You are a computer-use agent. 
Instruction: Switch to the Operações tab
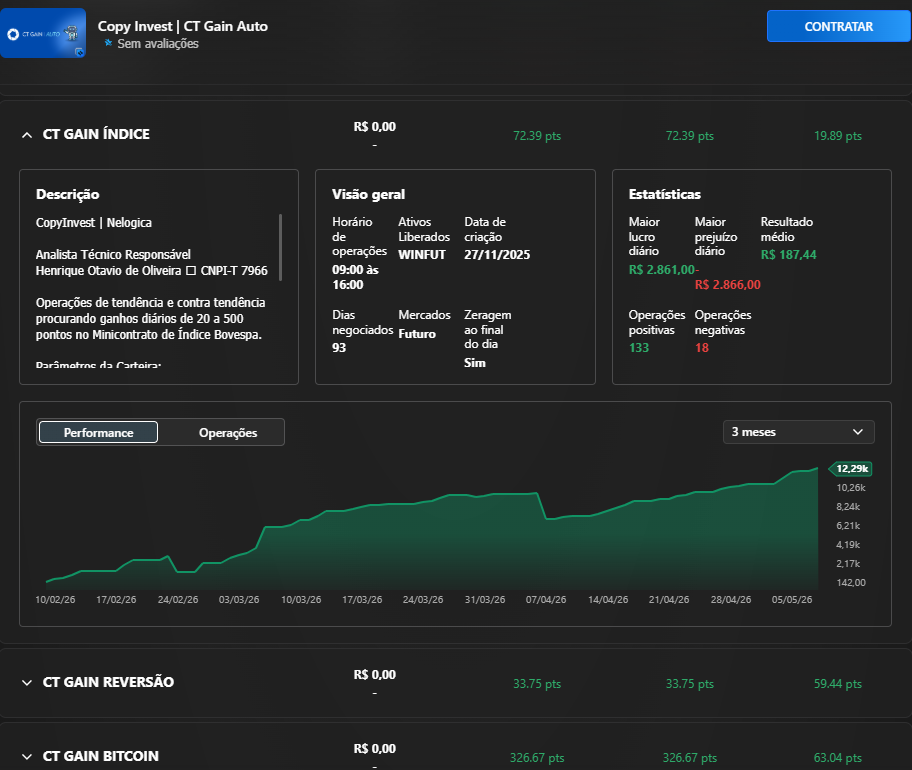click(228, 433)
